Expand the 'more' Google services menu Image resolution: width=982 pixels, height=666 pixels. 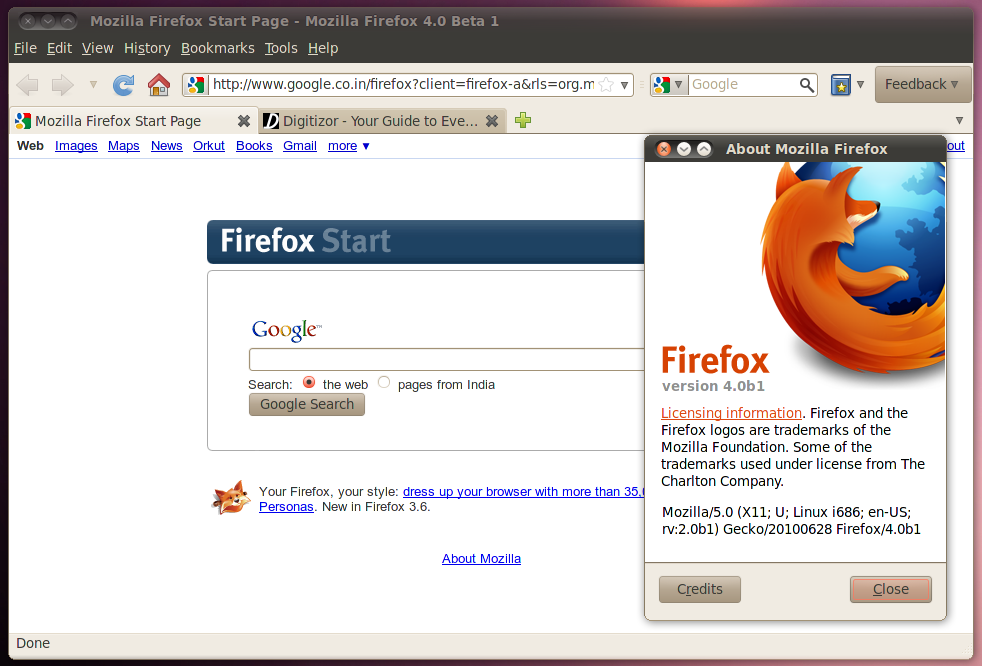(349, 146)
